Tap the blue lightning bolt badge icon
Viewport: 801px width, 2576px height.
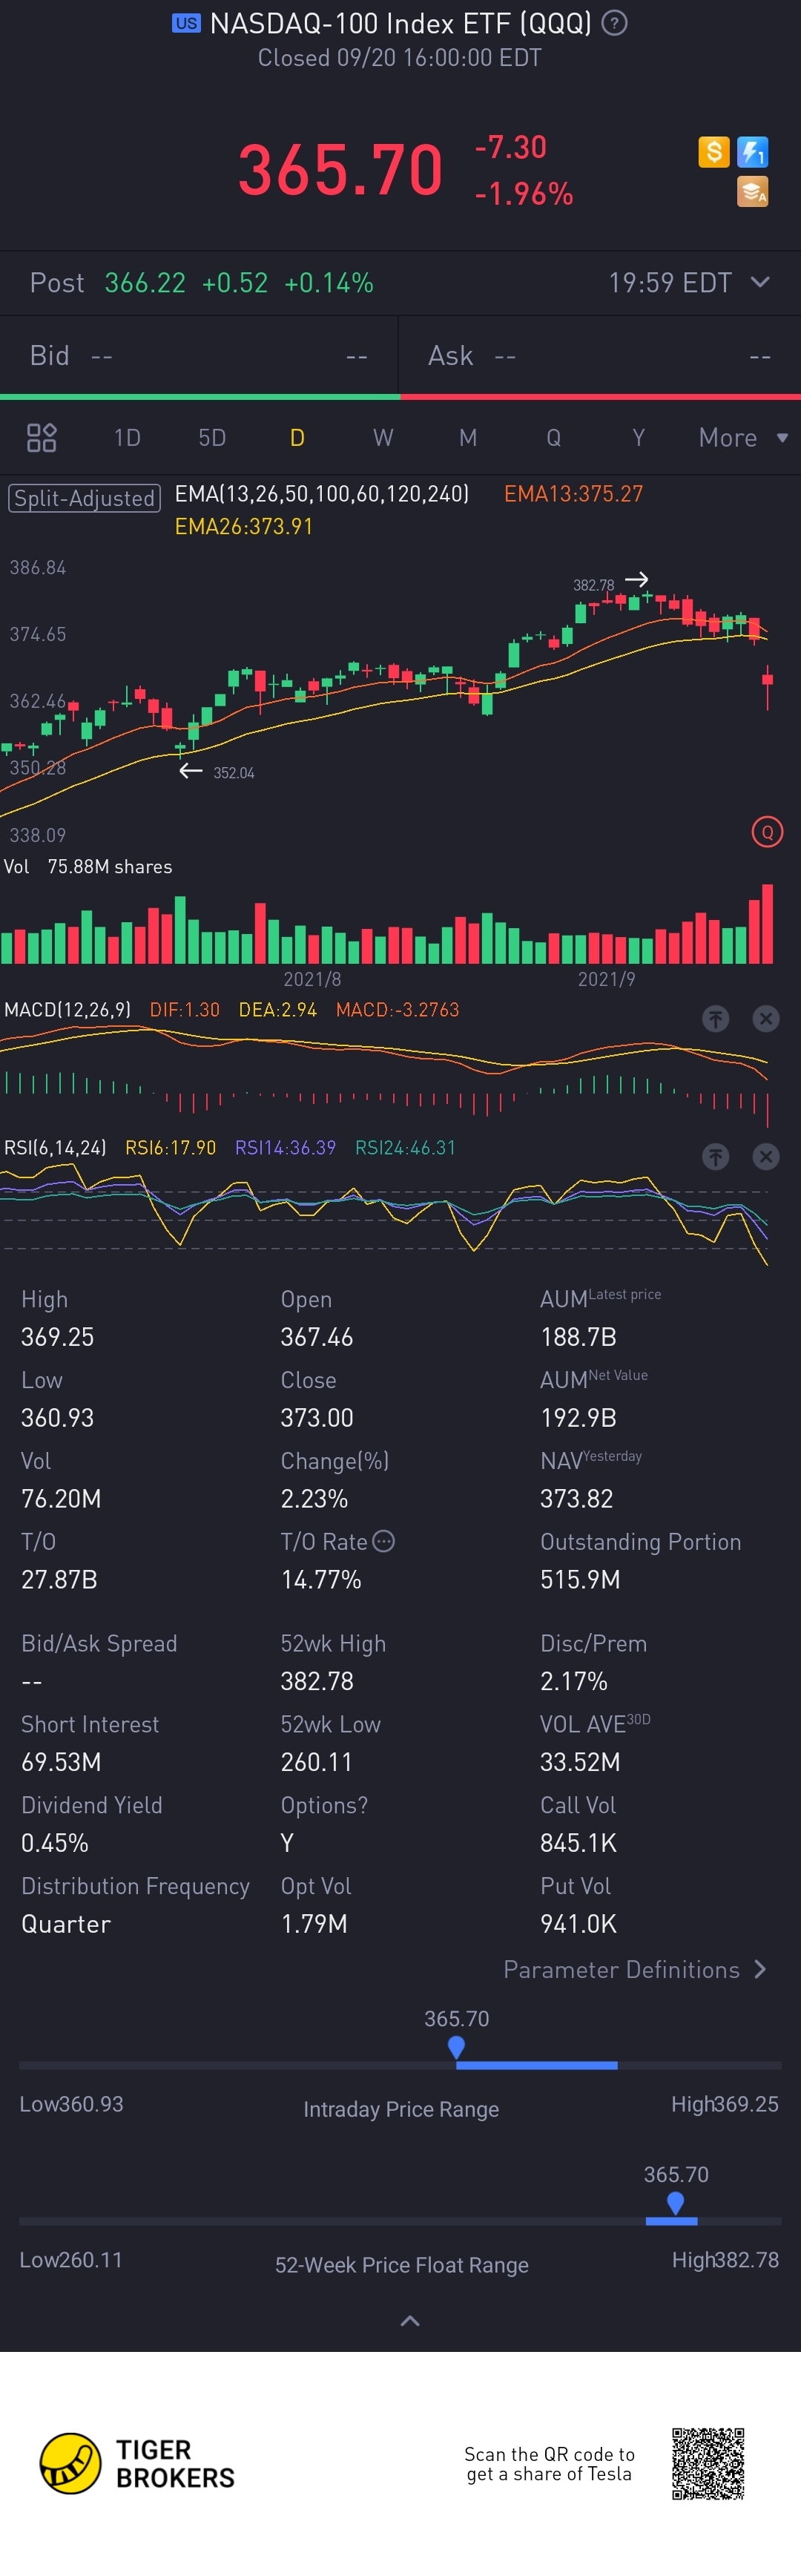click(x=752, y=152)
